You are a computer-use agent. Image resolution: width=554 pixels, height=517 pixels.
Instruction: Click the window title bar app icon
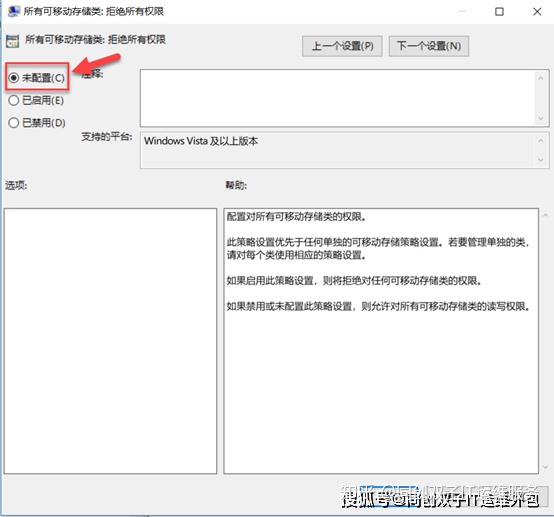click(14, 11)
